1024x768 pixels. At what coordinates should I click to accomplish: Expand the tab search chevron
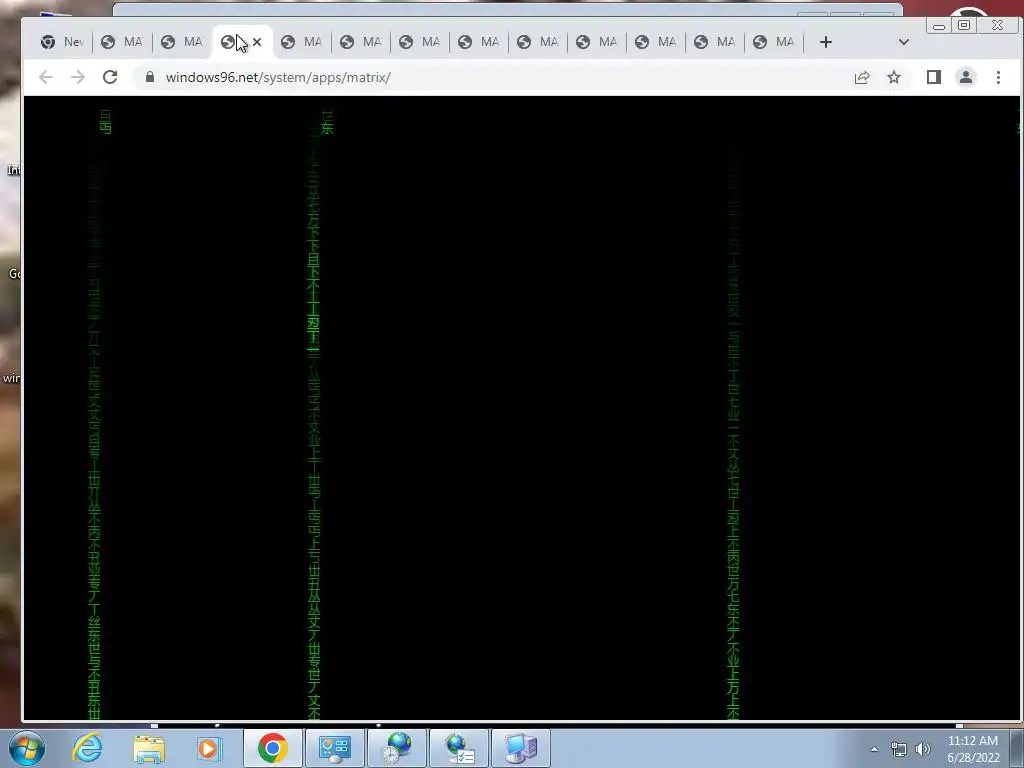[x=904, y=42]
